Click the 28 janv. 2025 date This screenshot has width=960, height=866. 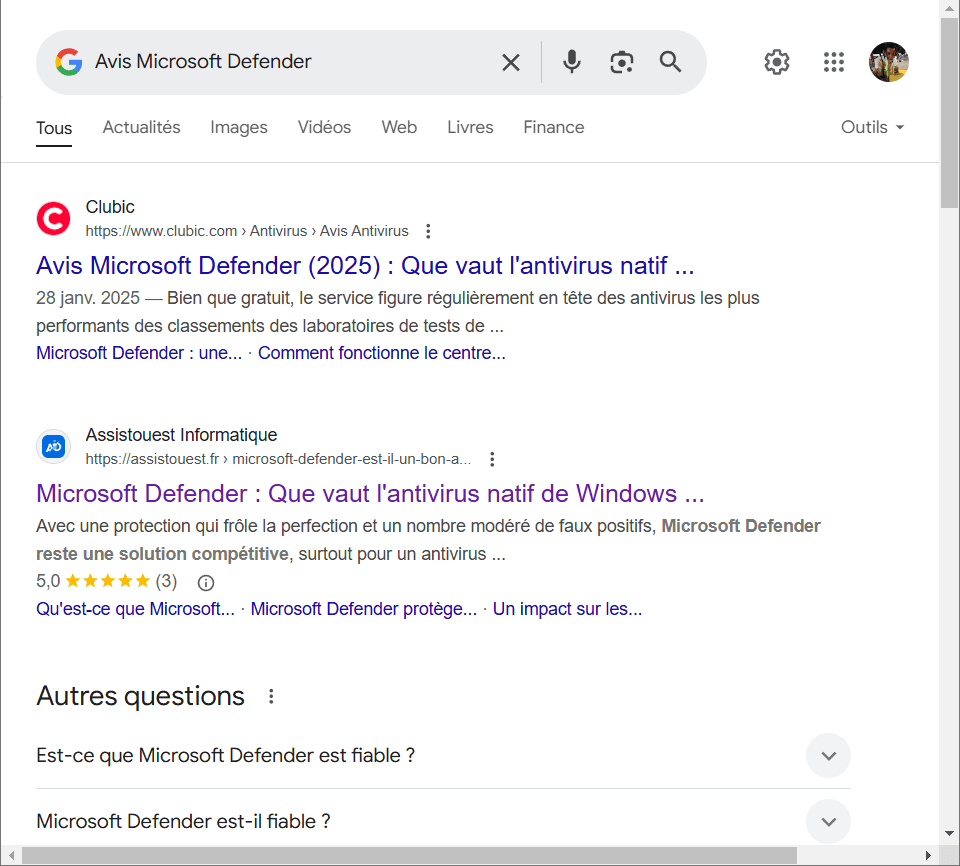tap(88, 298)
